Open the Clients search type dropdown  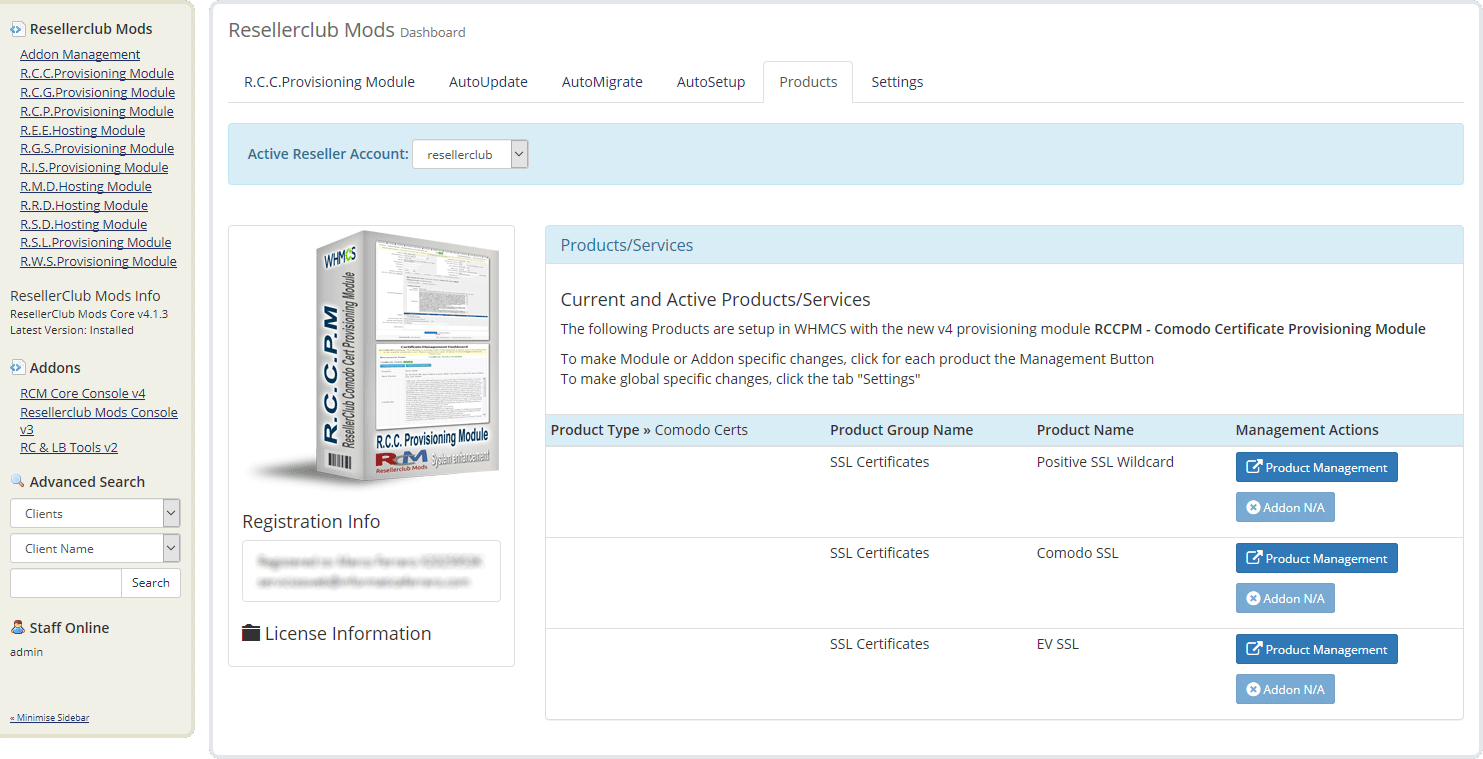(95, 513)
